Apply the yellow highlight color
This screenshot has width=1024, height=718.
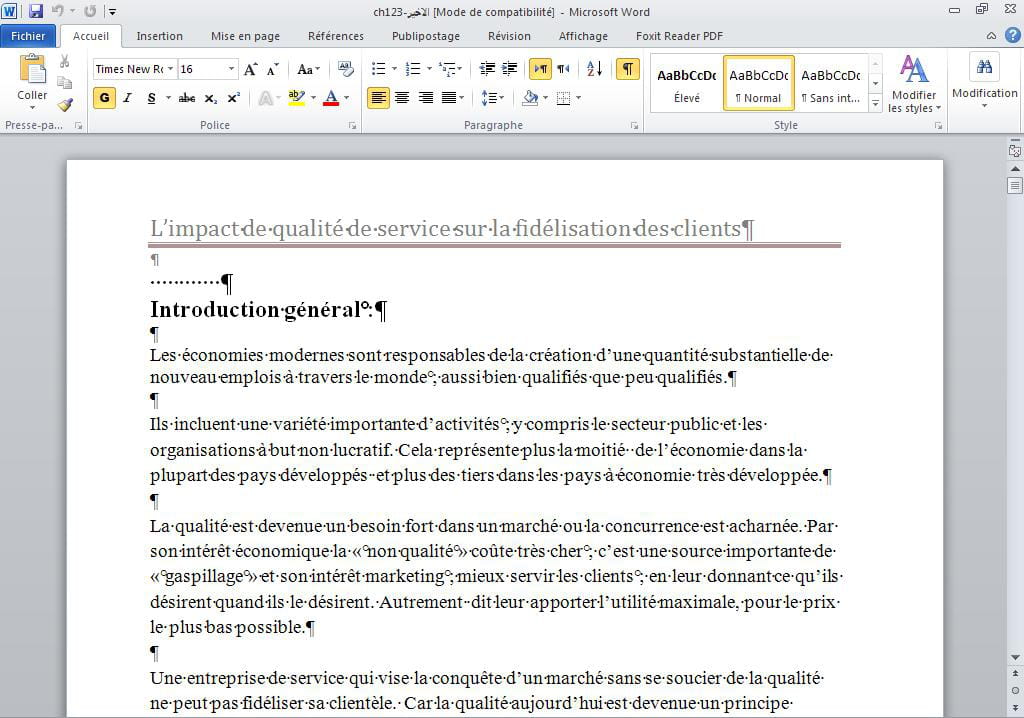[x=296, y=98]
